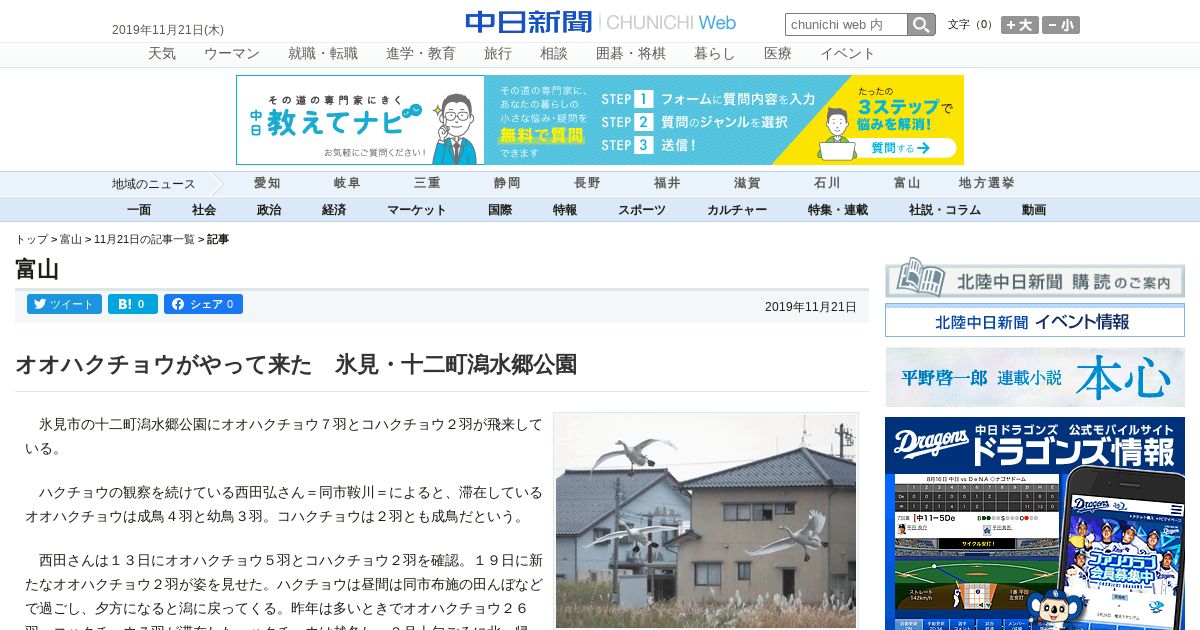Open the 相談 top menu item
Viewport: 1200px width, 630px height.
[x=554, y=54]
